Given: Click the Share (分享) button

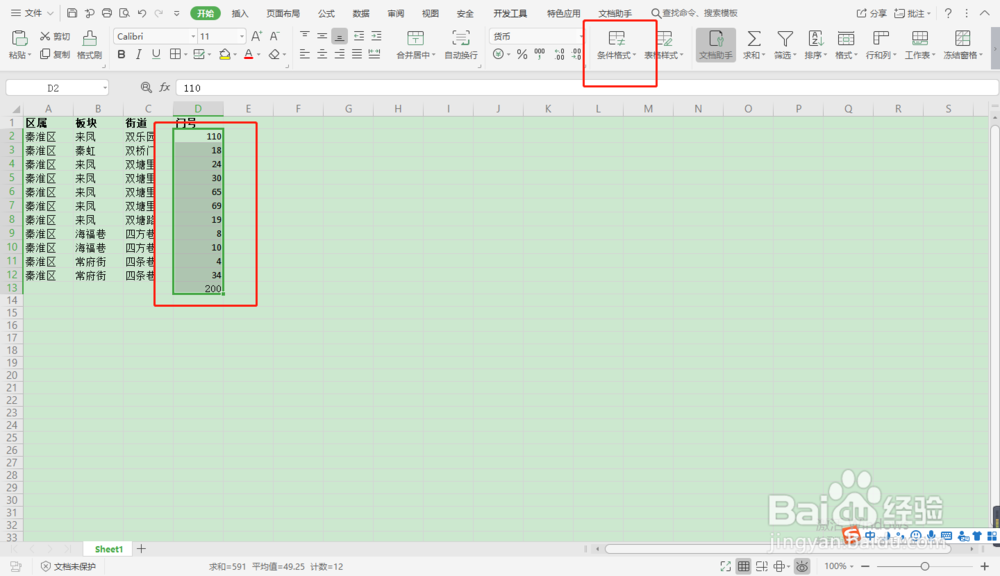Looking at the screenshot, I should pos(877,12).
